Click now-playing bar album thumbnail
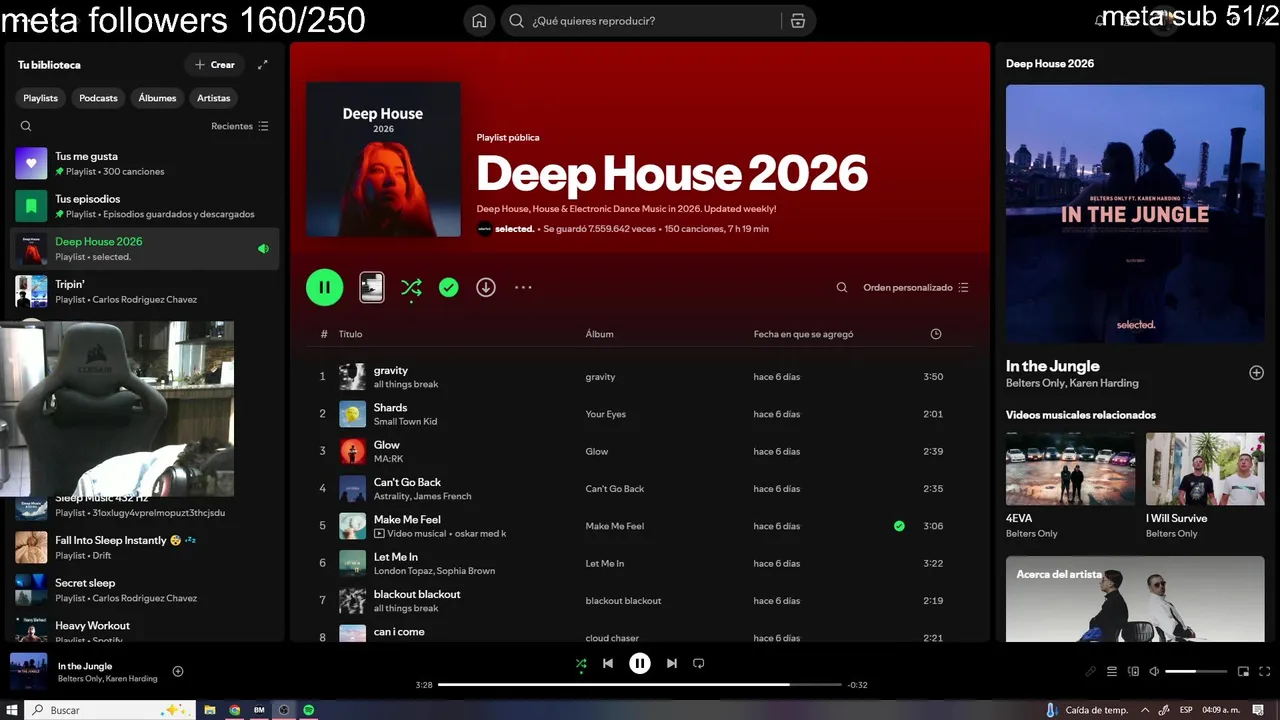Screen dimensions: 1280x720 point(28,671)
